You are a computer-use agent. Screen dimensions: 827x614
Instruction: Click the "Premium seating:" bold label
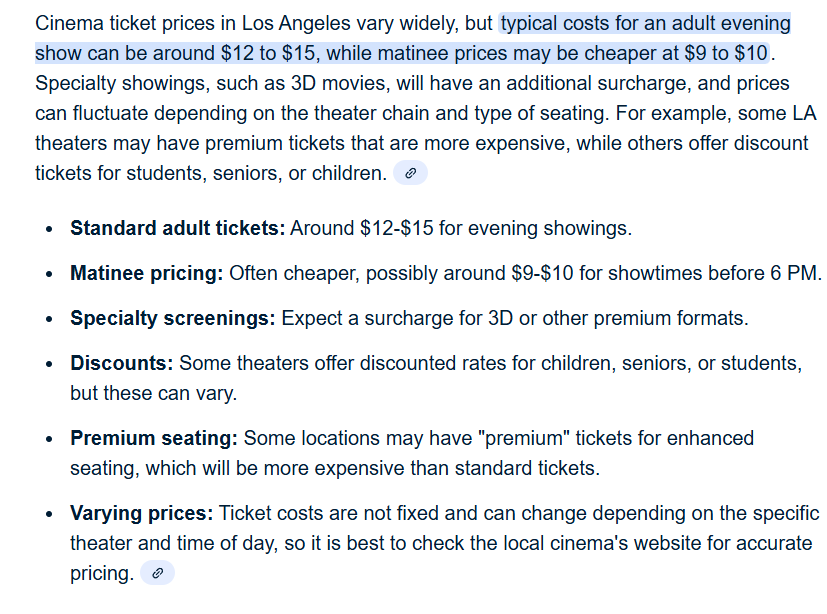coord(153,438)
